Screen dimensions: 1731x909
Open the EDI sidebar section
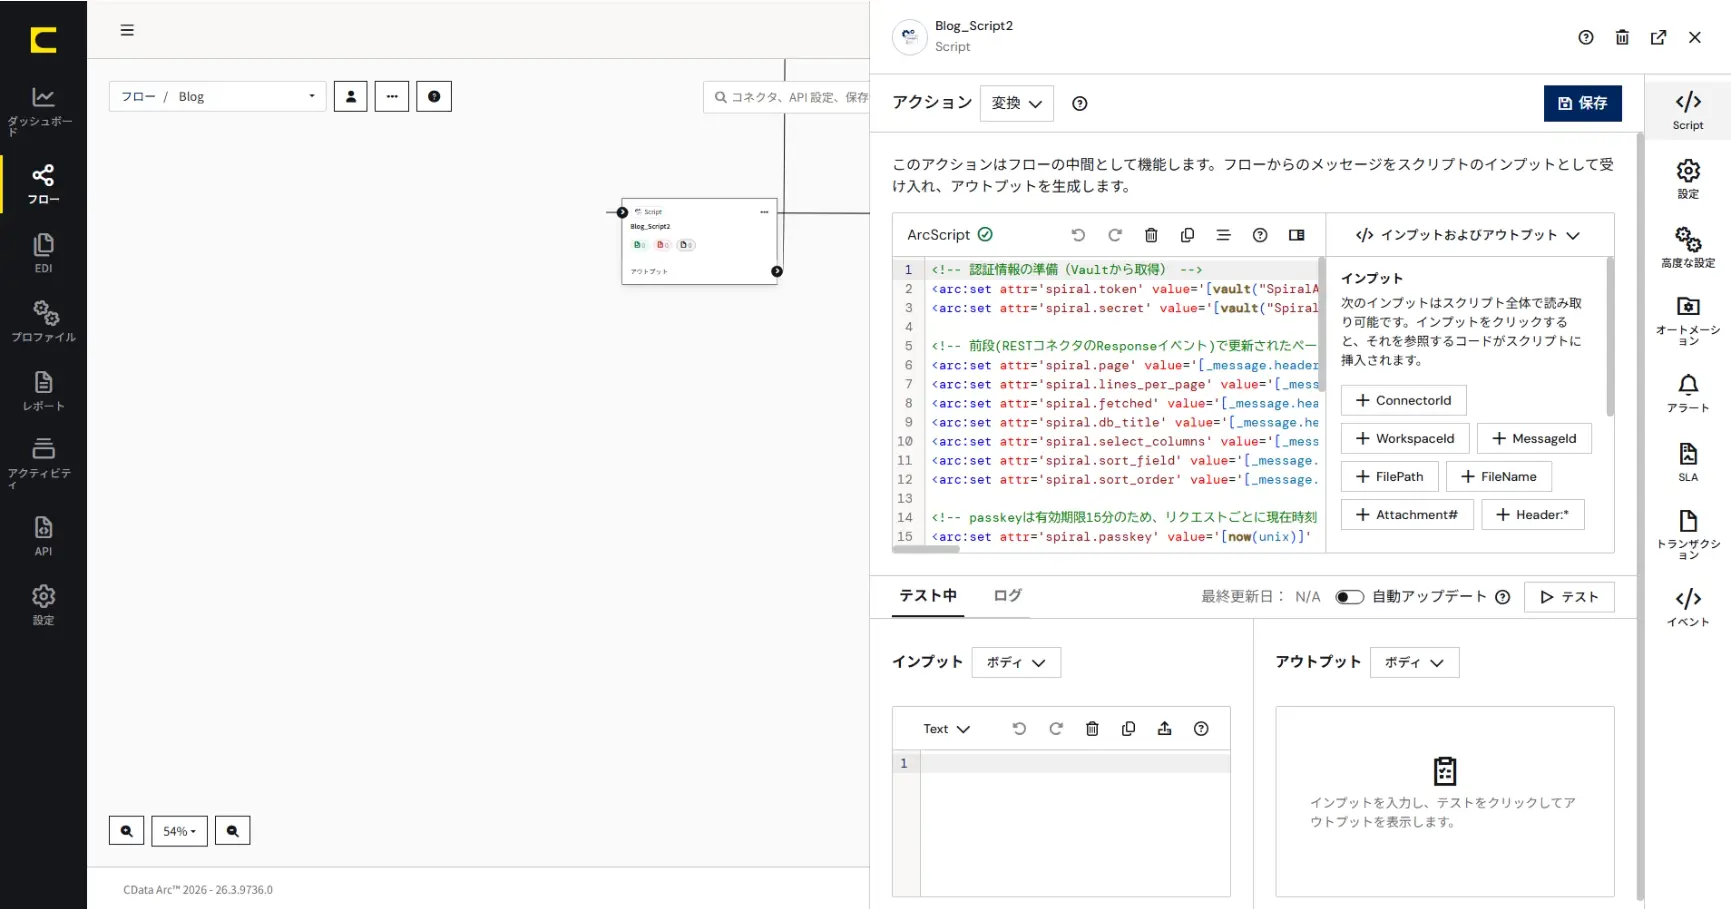[43, 253]
